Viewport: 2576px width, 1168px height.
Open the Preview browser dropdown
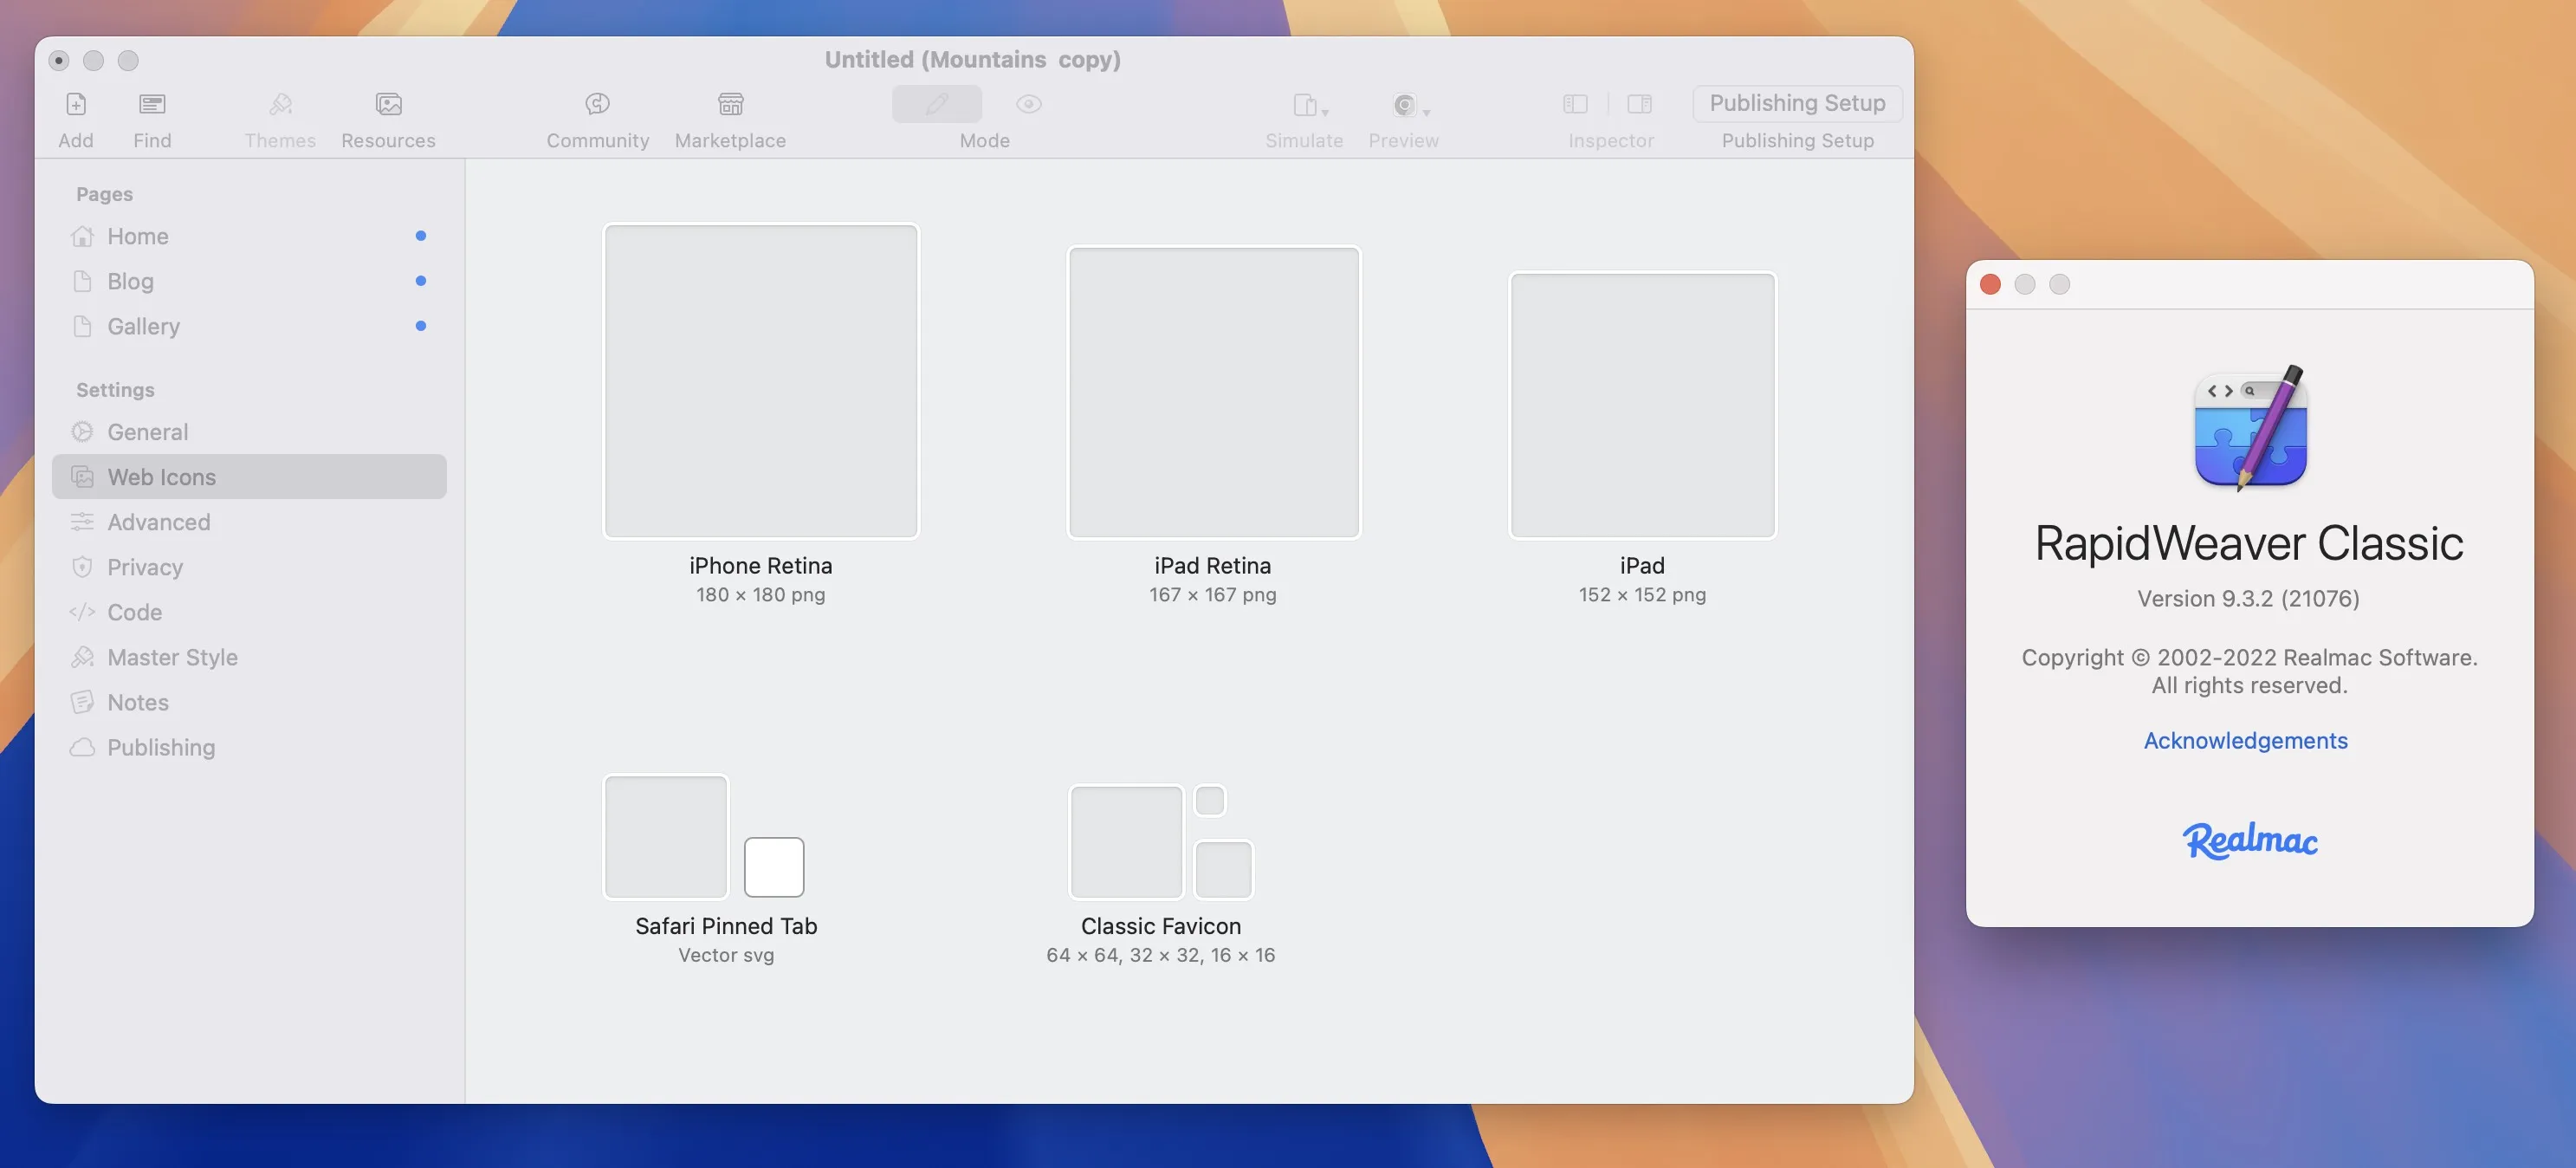[1410, 105]
